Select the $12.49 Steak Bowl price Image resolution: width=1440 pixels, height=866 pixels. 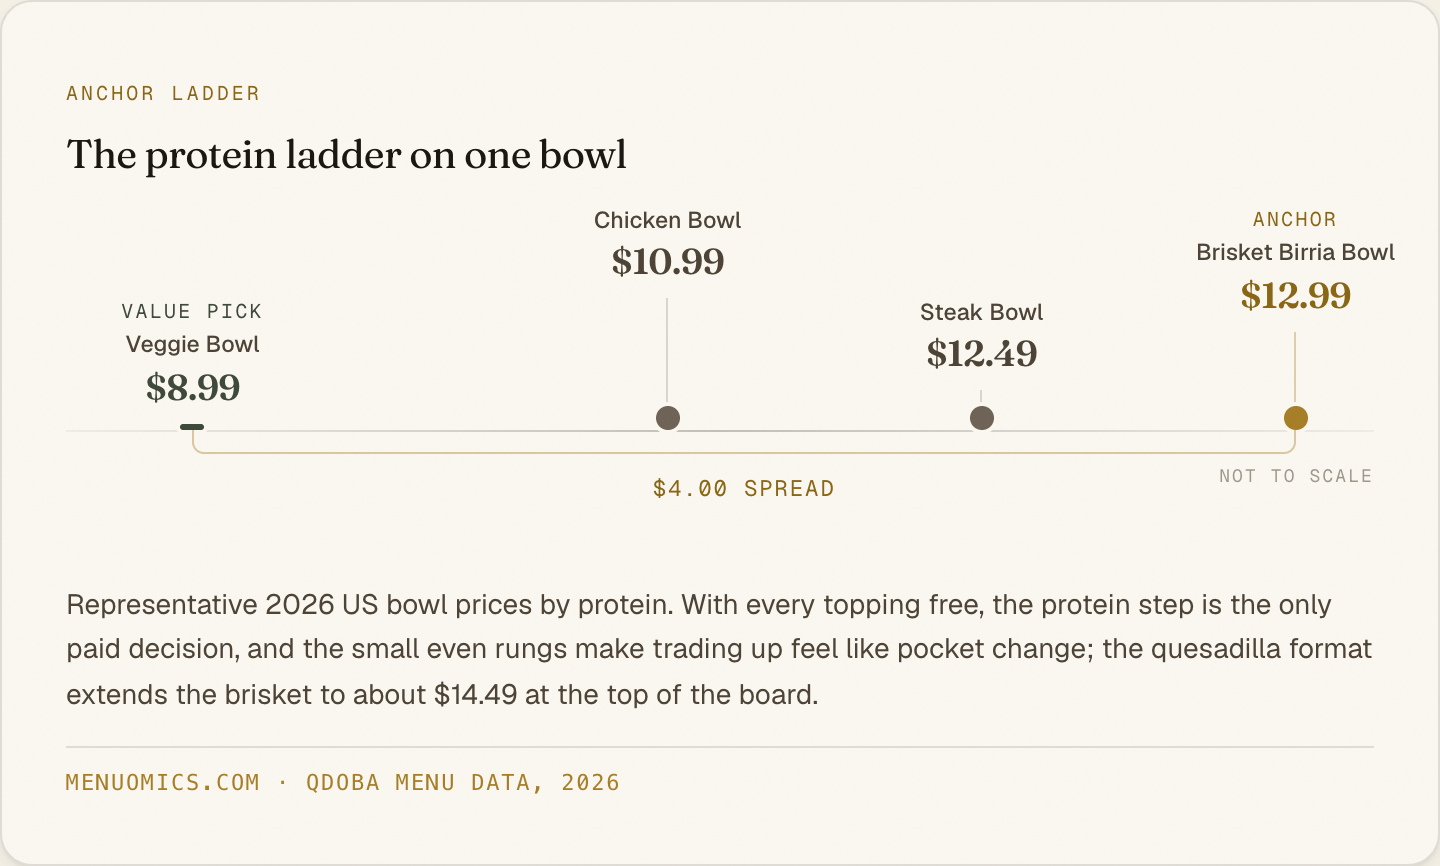pos(982,353)
